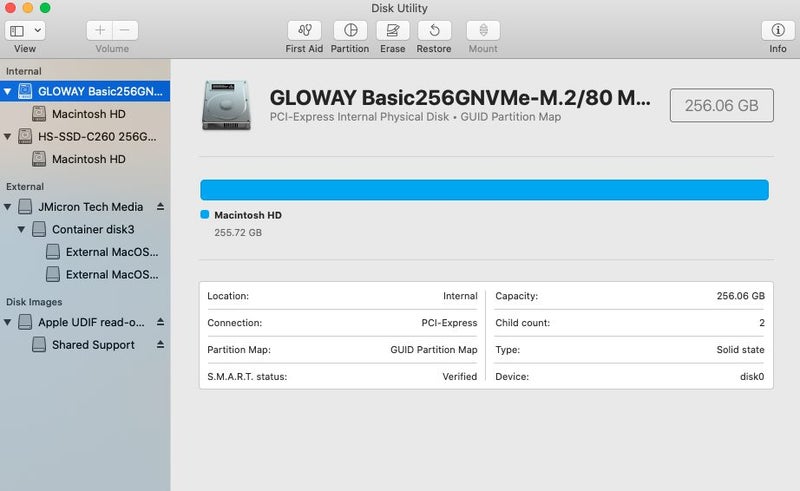
Task: Click the Restore toolbar icon
Action: [434, 31]
